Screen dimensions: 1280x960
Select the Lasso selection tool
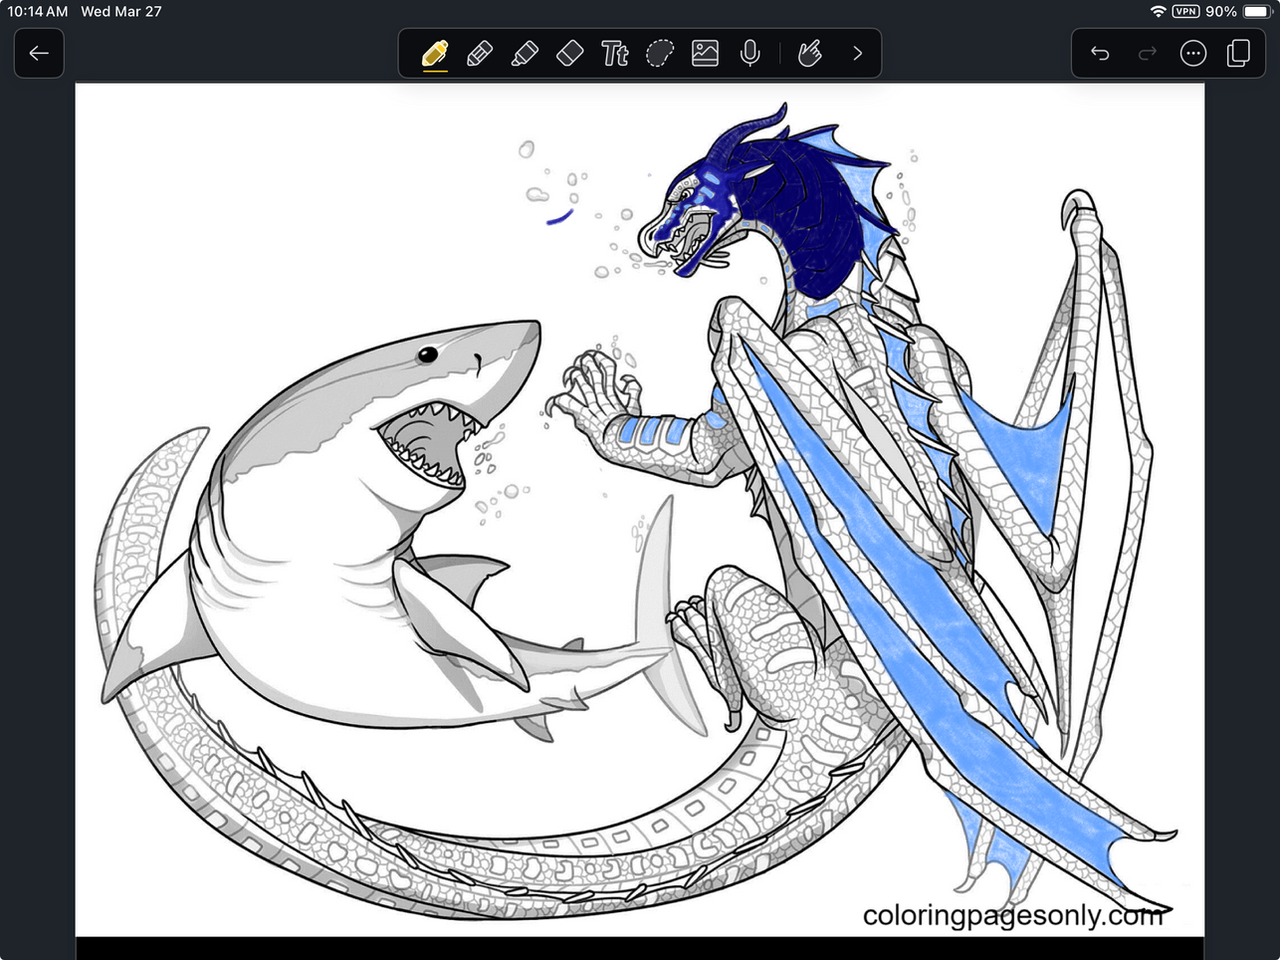tap(660, 53)
